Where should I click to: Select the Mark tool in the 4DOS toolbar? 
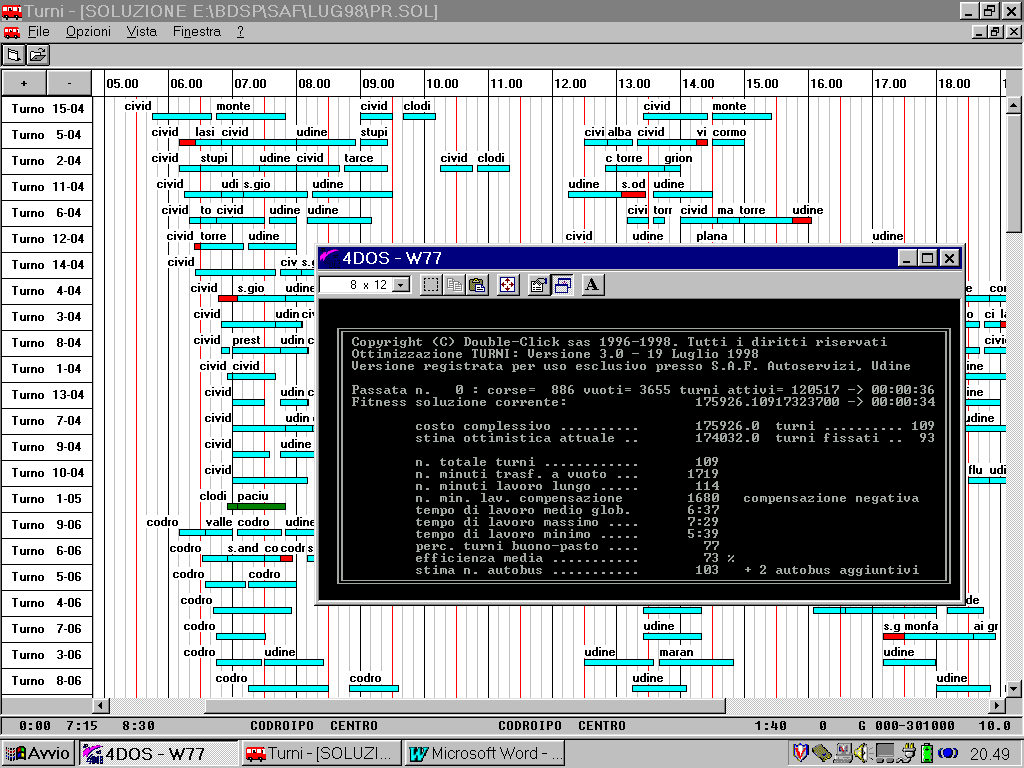pyautogui.click(x=430, y=285)
